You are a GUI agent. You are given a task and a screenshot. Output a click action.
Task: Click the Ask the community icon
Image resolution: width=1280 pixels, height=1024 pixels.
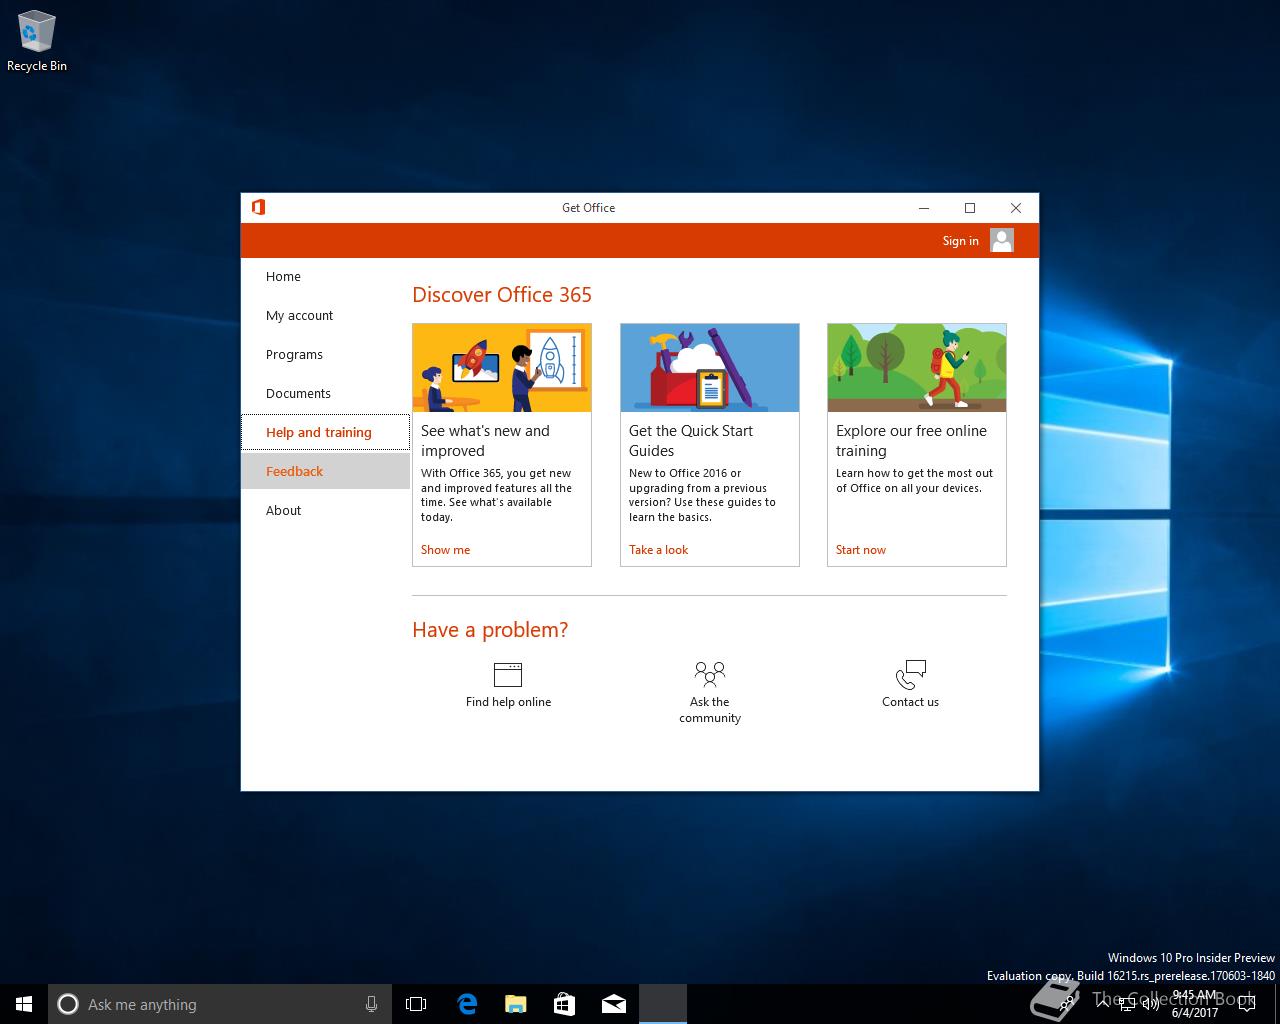710,674
